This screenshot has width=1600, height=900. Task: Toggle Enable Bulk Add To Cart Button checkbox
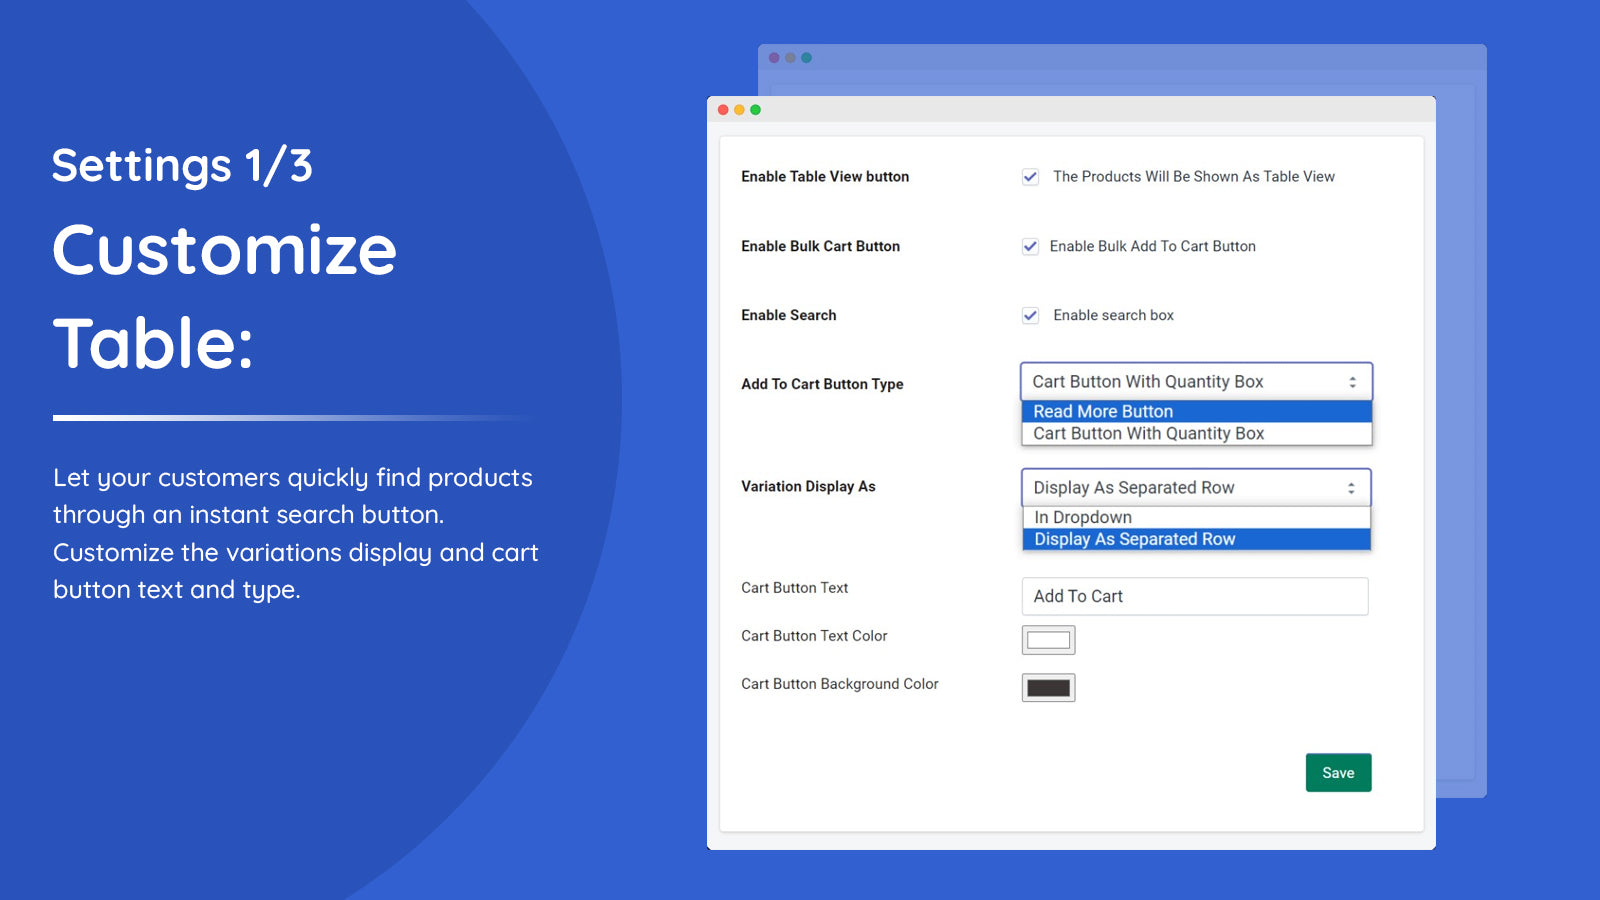1030,246
